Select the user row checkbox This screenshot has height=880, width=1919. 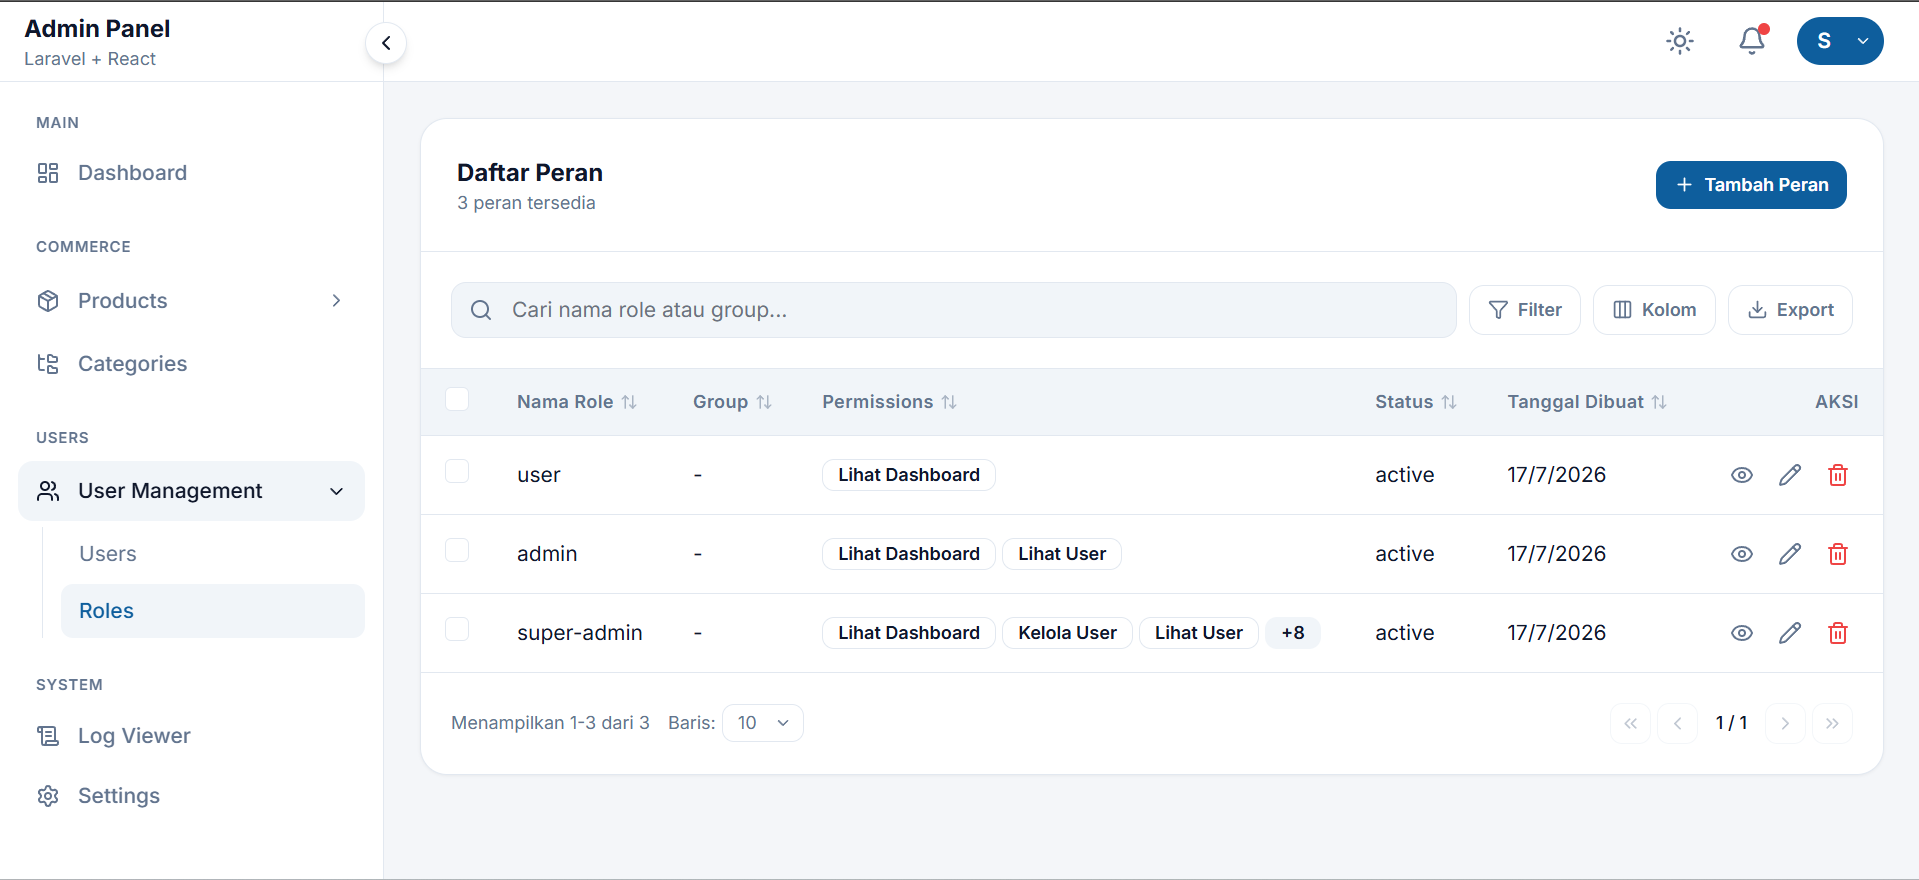(x=457, y=471)
